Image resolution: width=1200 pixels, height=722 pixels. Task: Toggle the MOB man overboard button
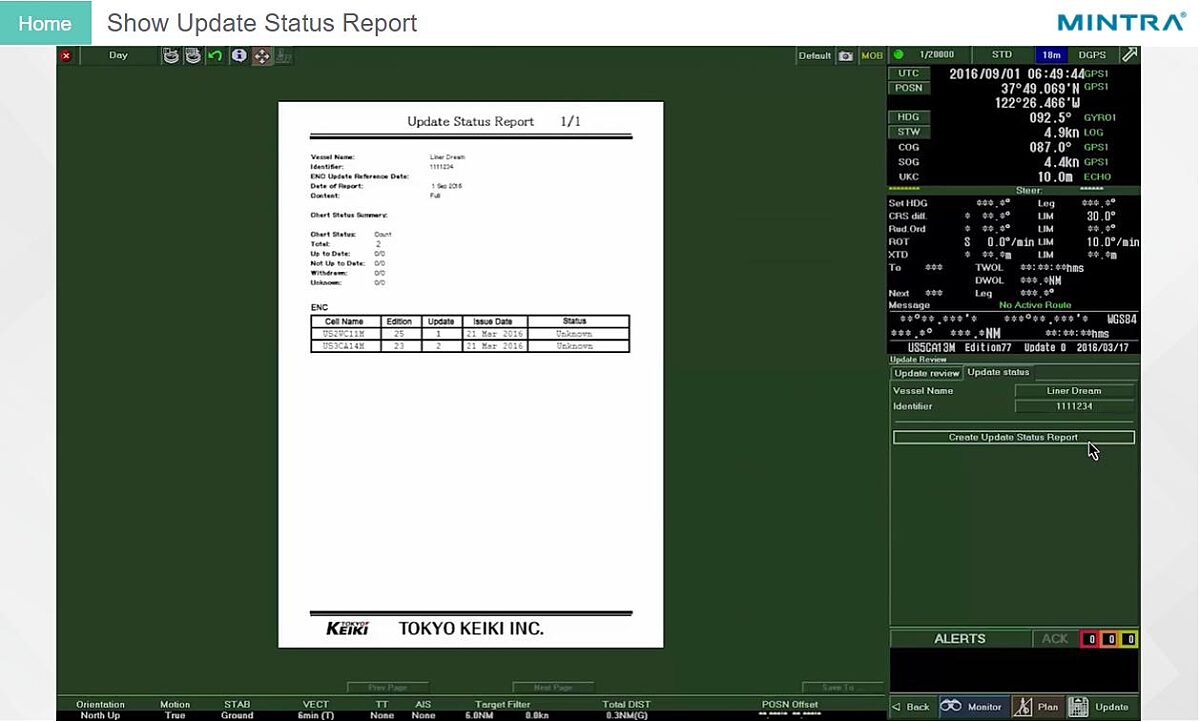point(872,56)
